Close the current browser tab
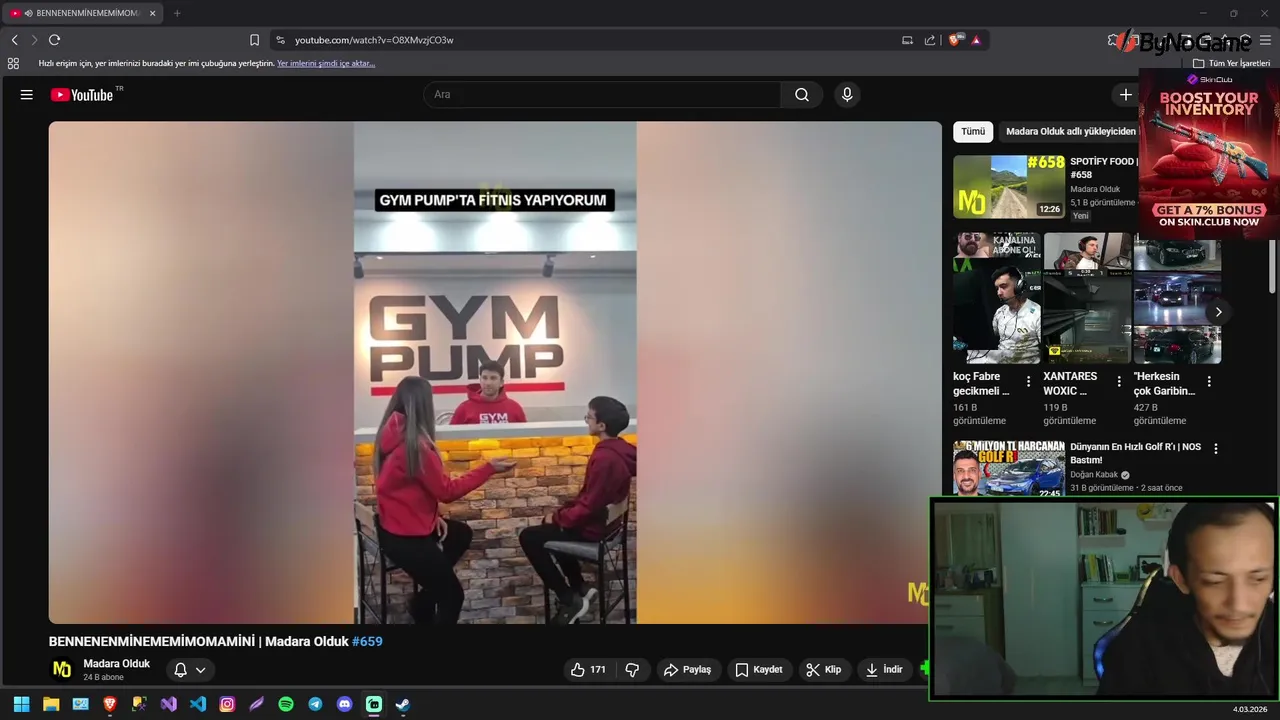Screen dimensions: 1280x720 [153, 13]
